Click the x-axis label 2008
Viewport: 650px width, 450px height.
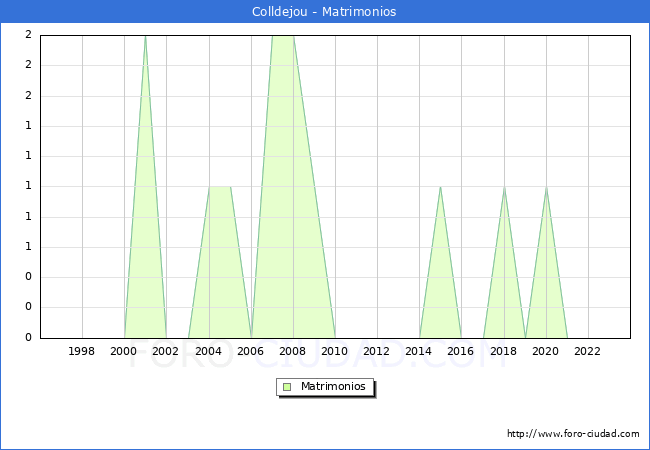pyautogui.click(x=293, y=351)
